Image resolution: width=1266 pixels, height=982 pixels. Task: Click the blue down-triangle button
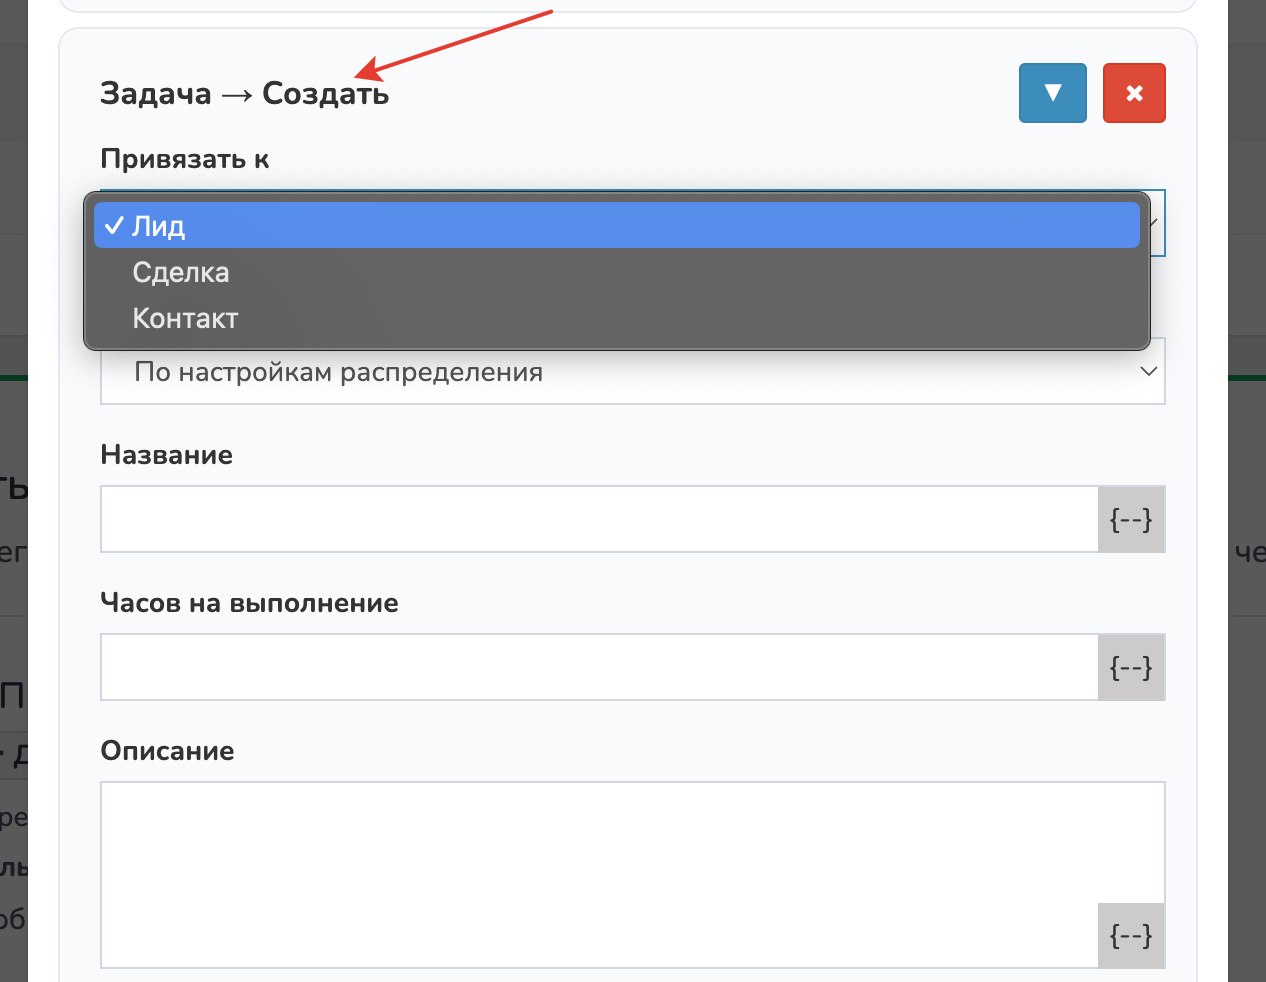[1052, 93]
